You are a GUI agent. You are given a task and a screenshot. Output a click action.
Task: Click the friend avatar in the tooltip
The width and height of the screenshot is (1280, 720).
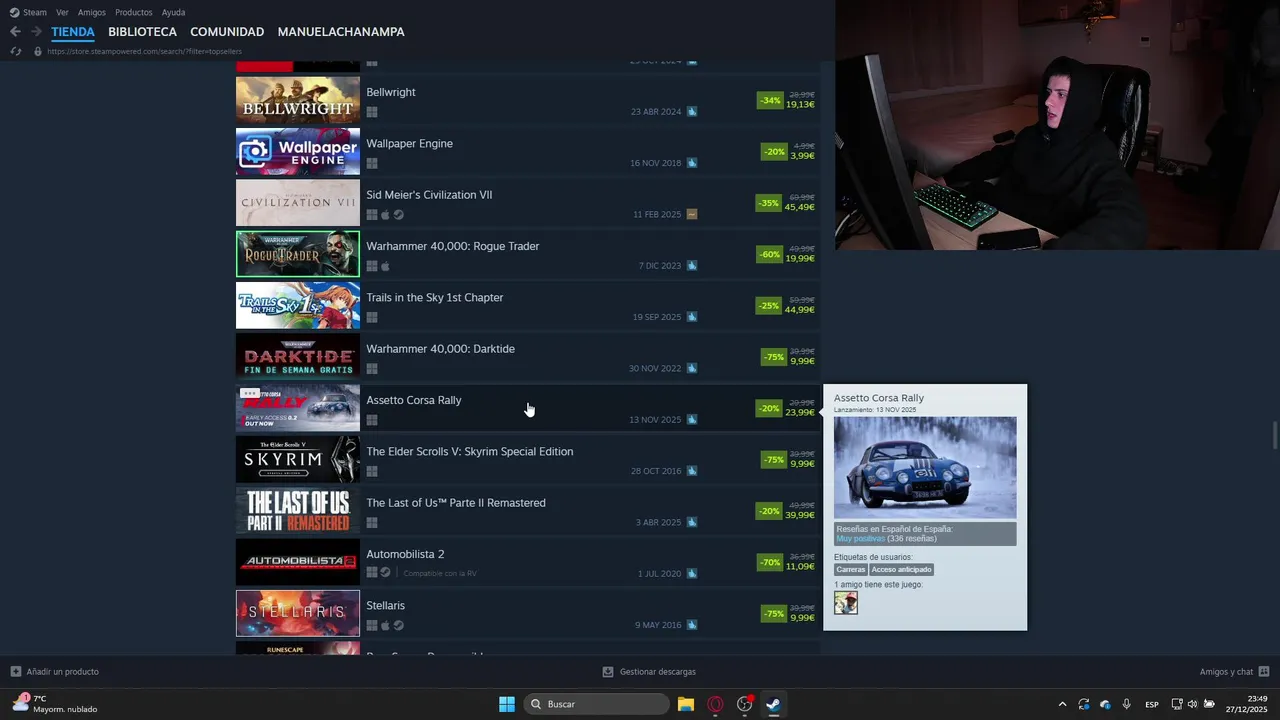846,603
